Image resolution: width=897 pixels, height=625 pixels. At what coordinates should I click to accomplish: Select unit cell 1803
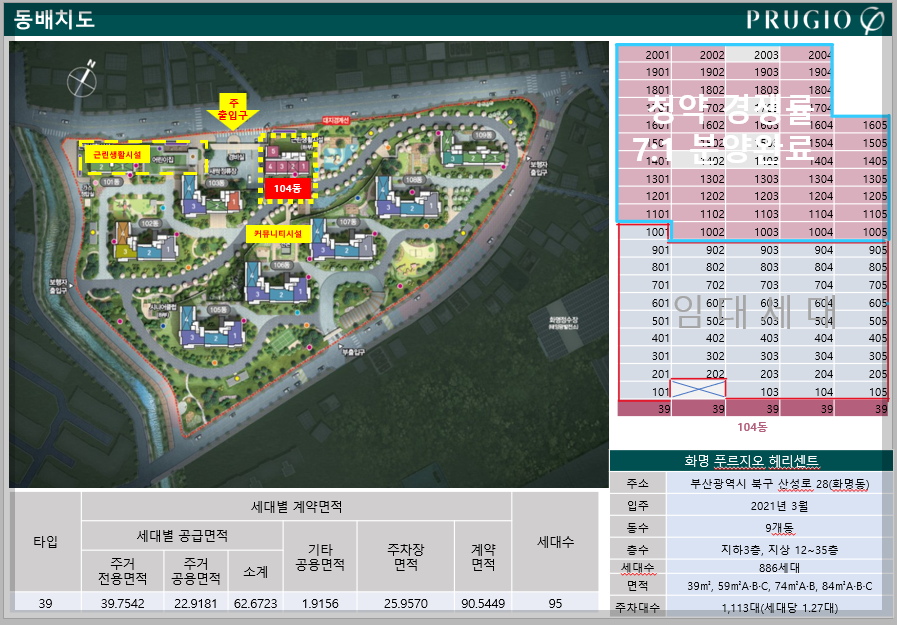point(752,90)
